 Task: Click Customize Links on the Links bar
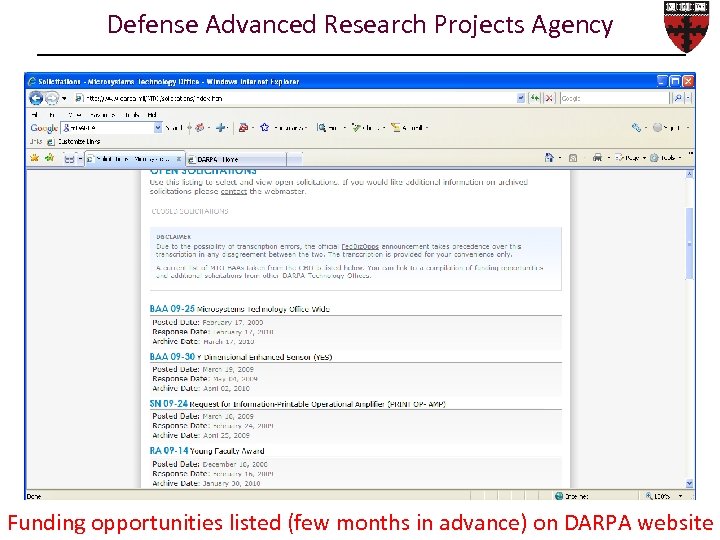tap(73, 141)
